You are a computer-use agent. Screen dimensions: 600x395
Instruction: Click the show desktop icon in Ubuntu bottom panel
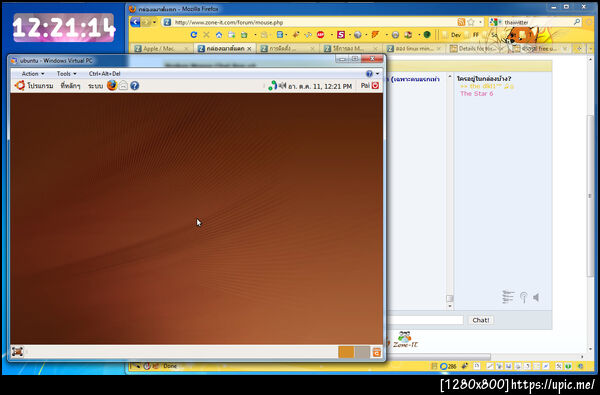coord(17,351)
